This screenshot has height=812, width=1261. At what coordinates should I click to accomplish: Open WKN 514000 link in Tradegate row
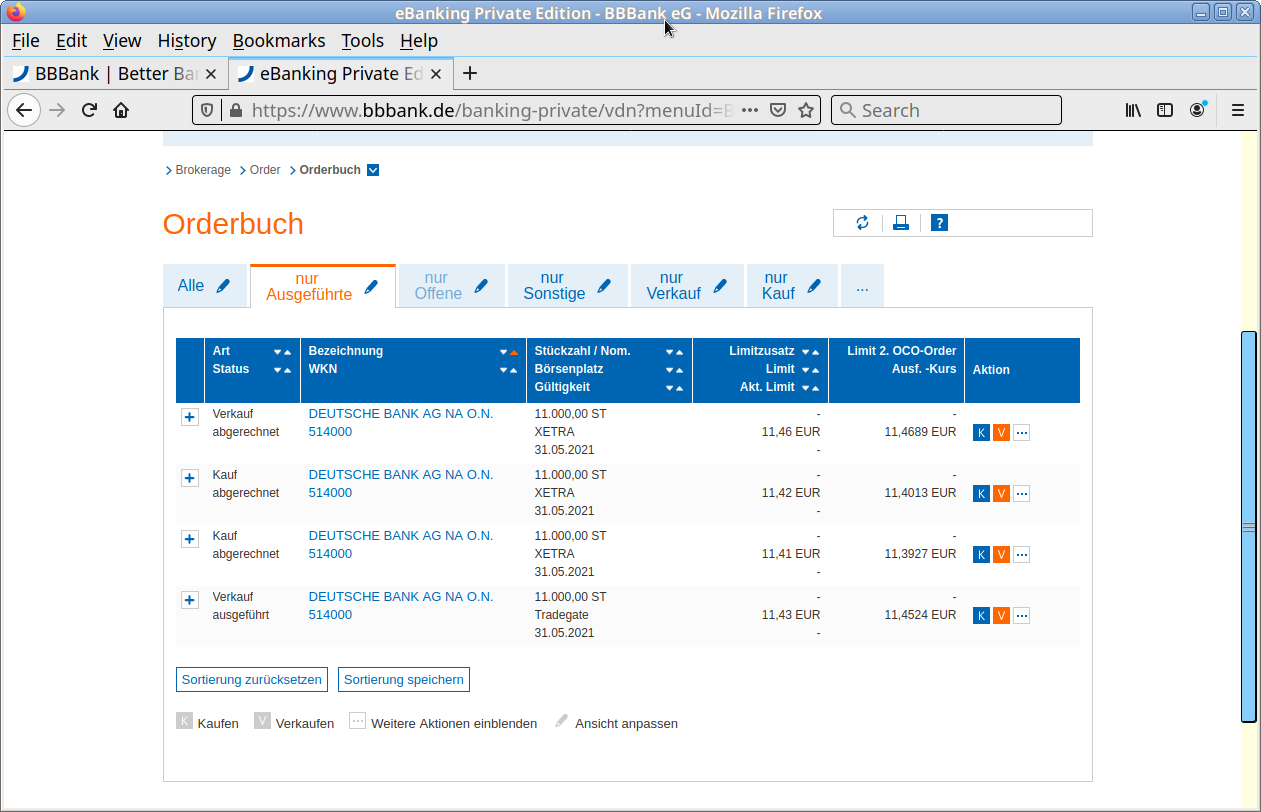click(x=330, y=615)
